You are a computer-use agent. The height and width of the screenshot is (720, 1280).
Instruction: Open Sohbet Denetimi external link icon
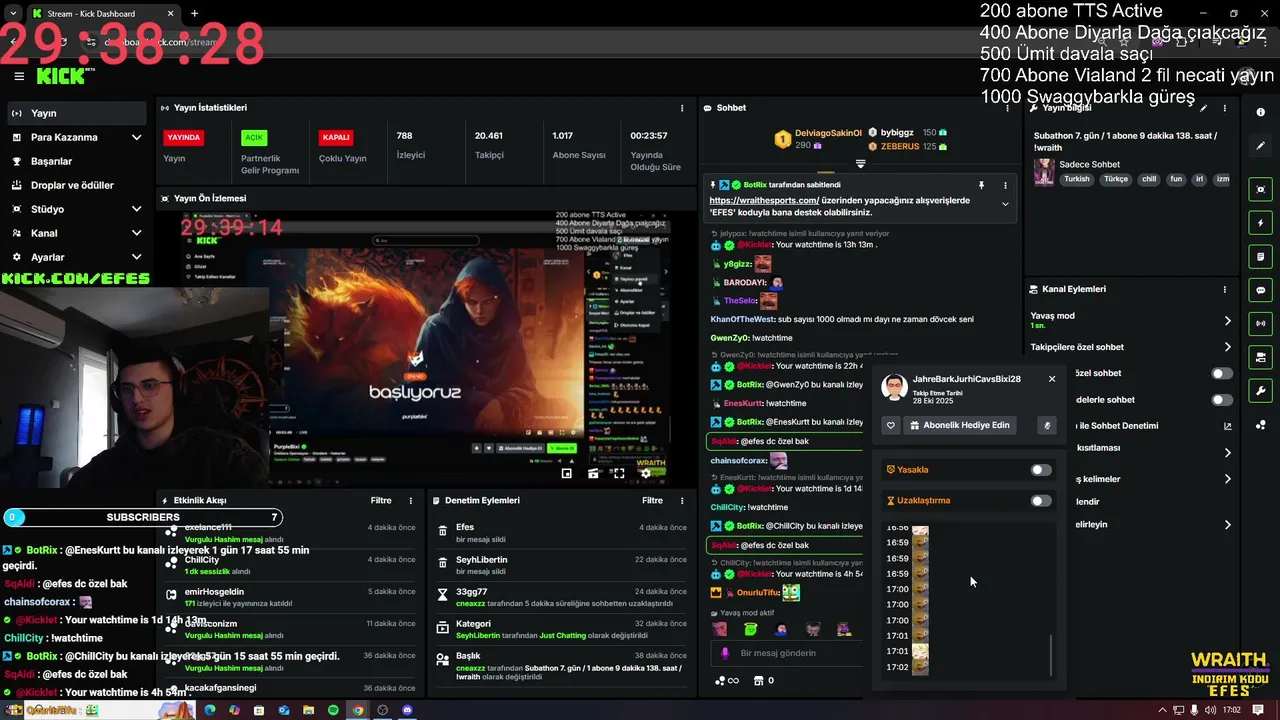pyautogui.click(x=1228, y=426)
